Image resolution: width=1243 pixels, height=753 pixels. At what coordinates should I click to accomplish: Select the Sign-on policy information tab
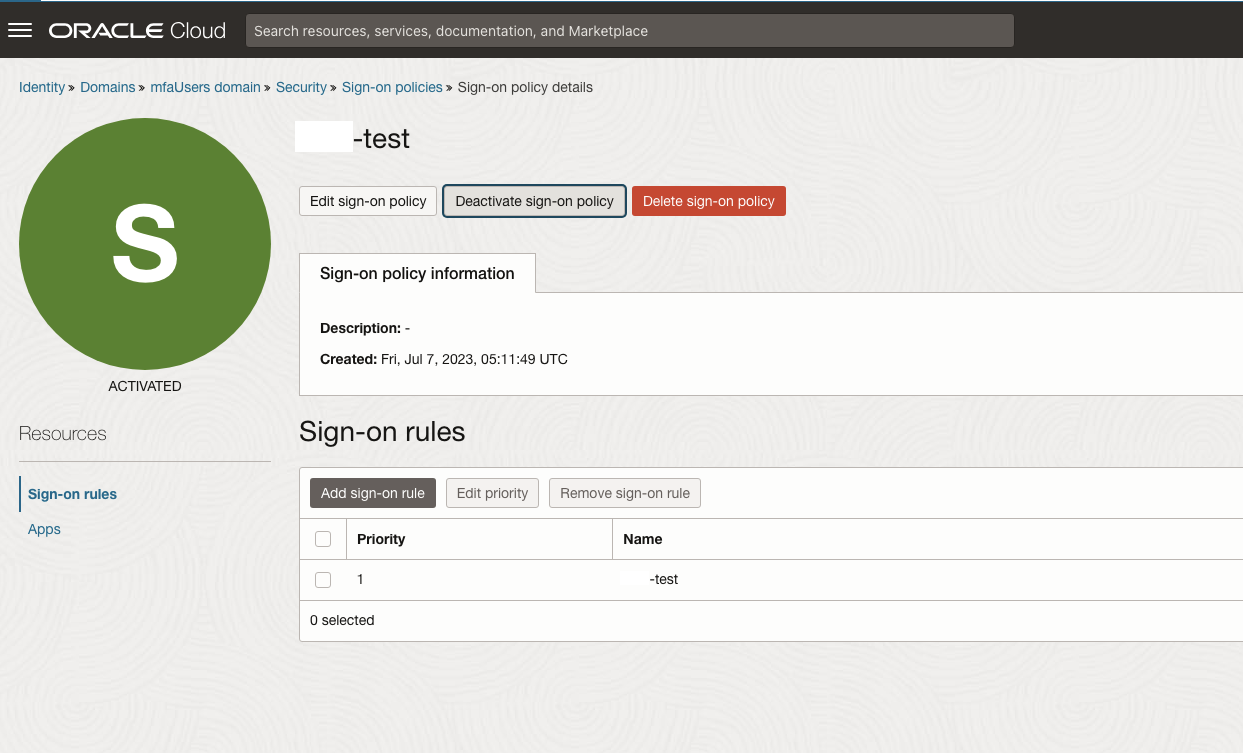pos(417,273)
